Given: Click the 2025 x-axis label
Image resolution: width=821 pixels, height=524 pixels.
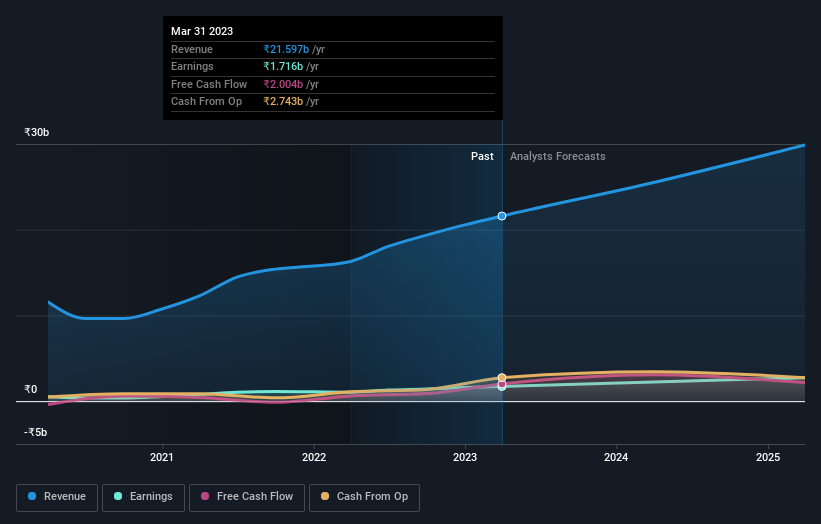Looking at the screenshot, I should (x=768, y=457).
